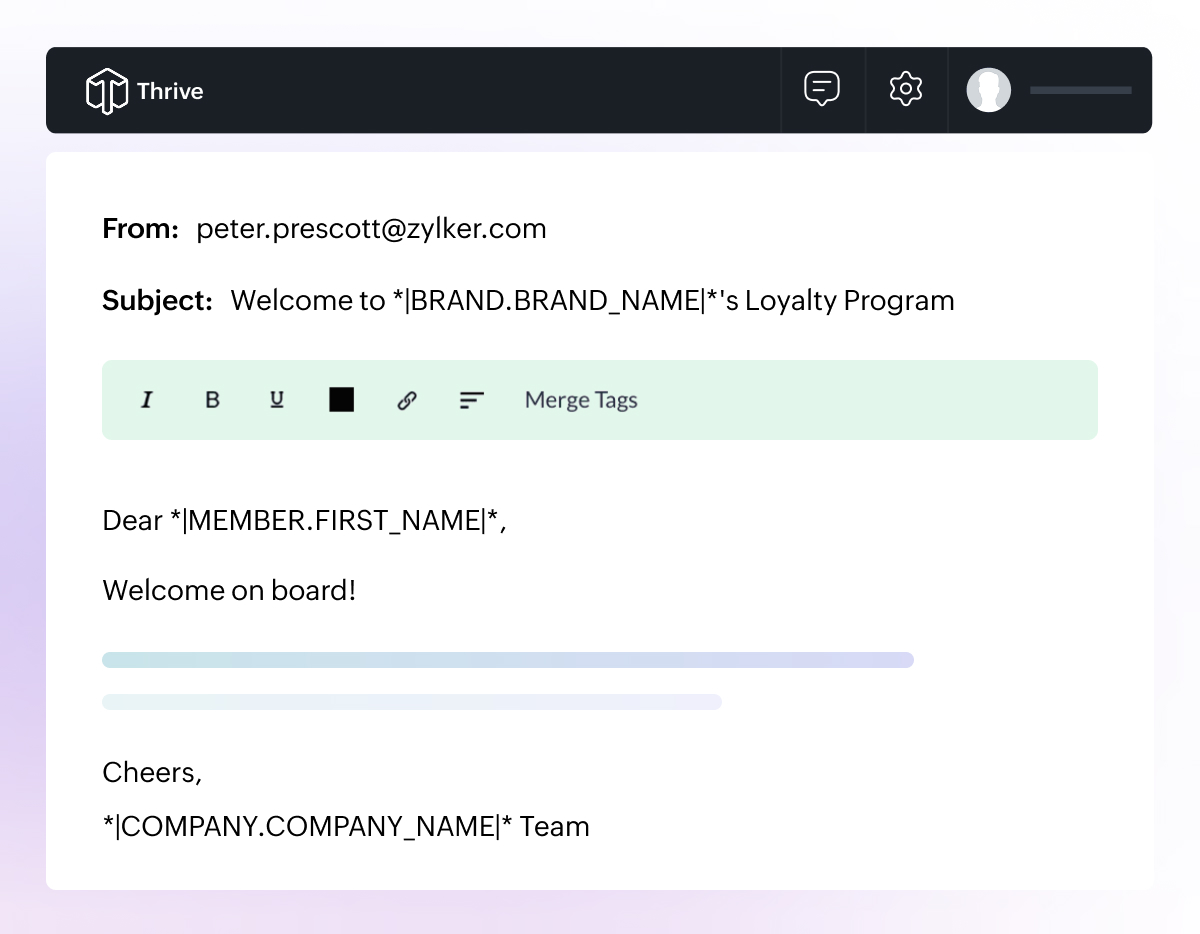Click the Subject line text field

(592, 301)
